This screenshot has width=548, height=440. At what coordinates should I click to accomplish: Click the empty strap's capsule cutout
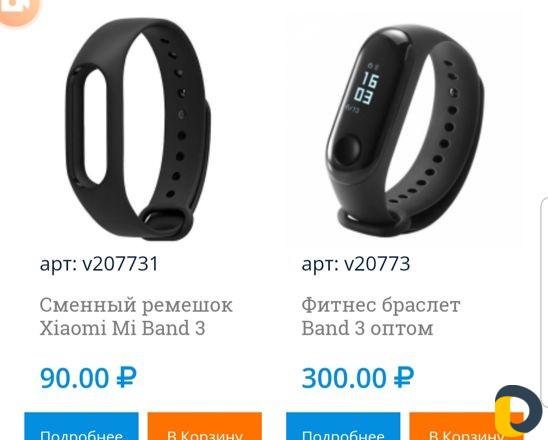[95, 127]
